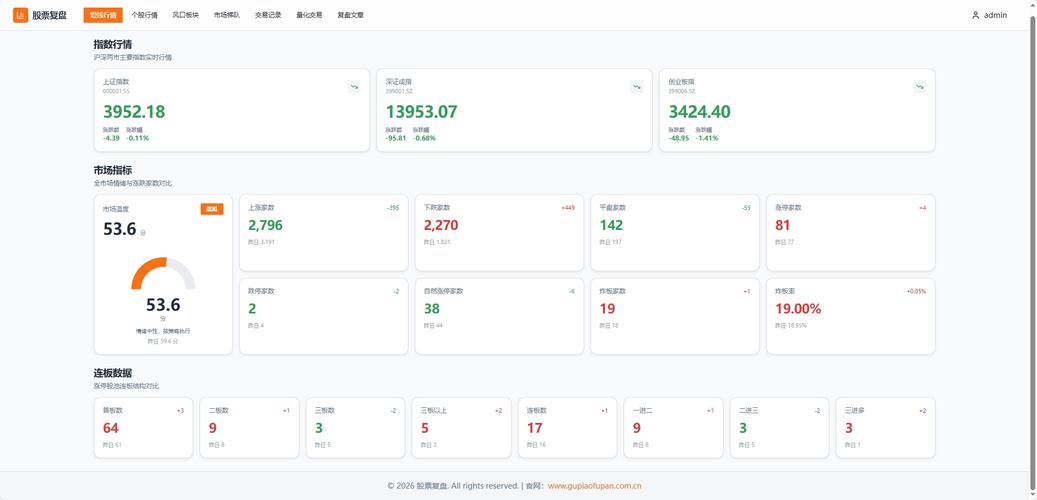Image resolution: width=1037 pixels, height=500 pixels.
Task: Select the 上涨家数 2,796 card
Action: tap(323, 233)
